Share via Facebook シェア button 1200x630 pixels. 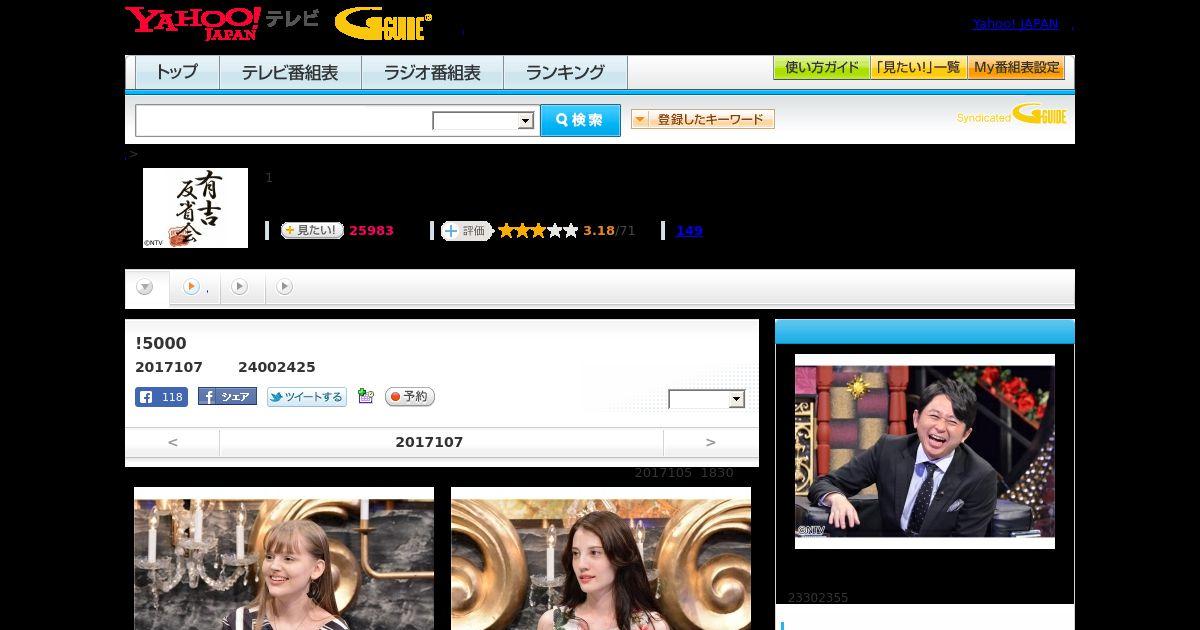click(x=227, y=397)
